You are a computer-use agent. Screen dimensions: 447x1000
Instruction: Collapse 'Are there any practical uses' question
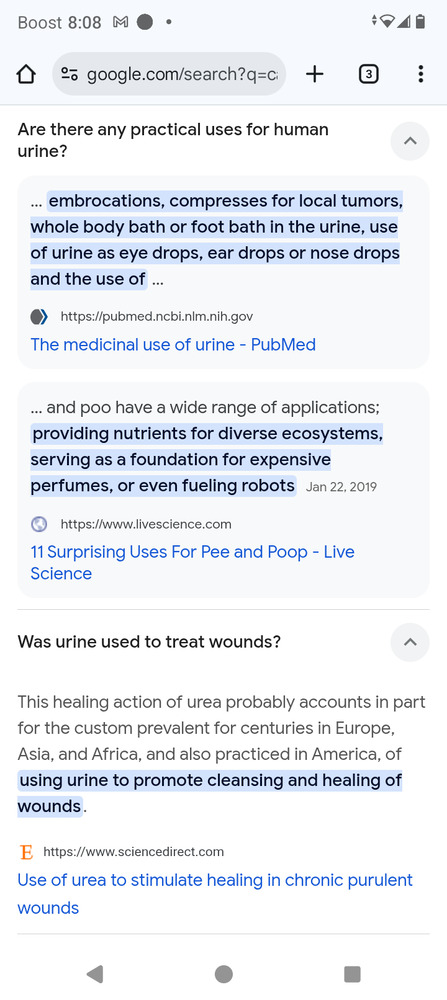(410, 141)
